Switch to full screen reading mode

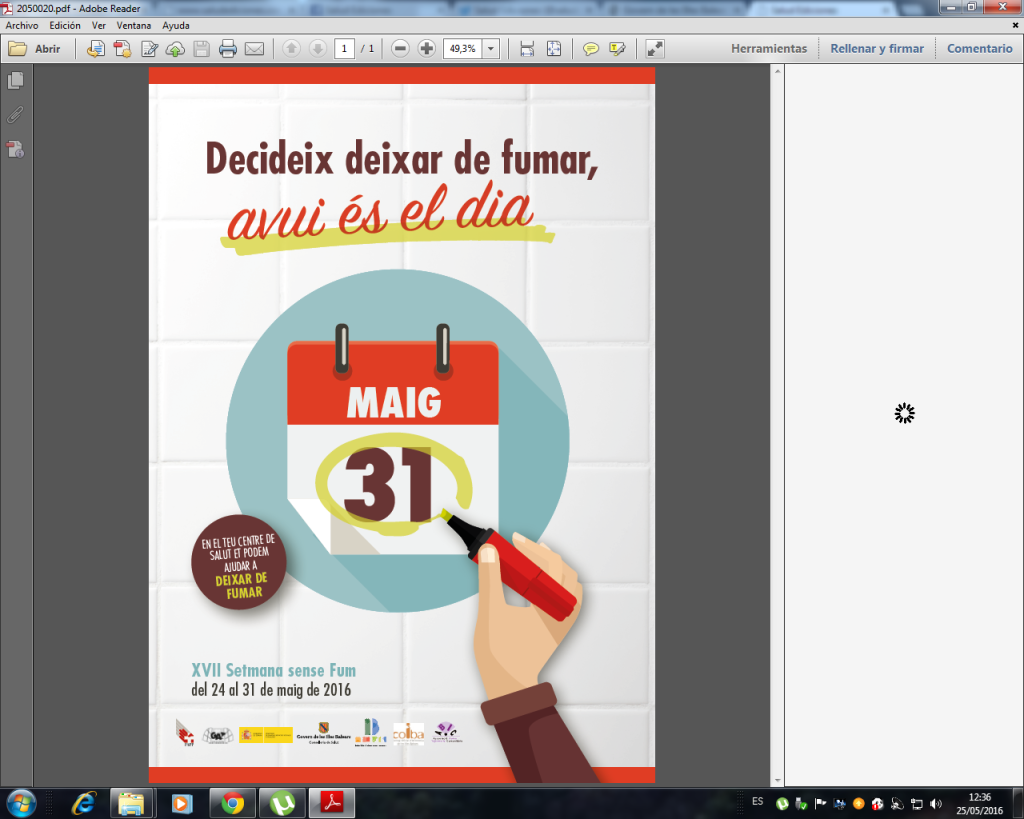655,49
